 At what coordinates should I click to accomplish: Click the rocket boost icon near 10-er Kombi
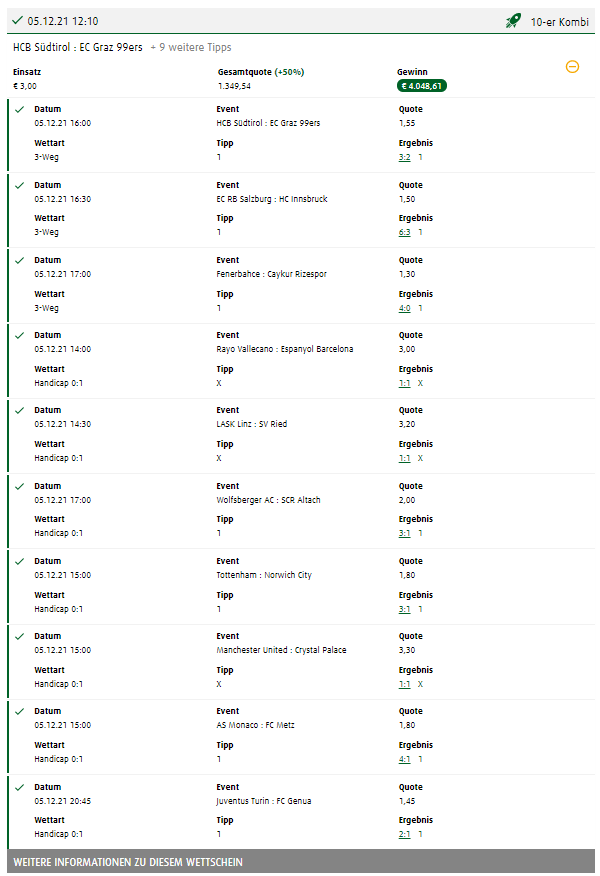(x=513, y=21)
